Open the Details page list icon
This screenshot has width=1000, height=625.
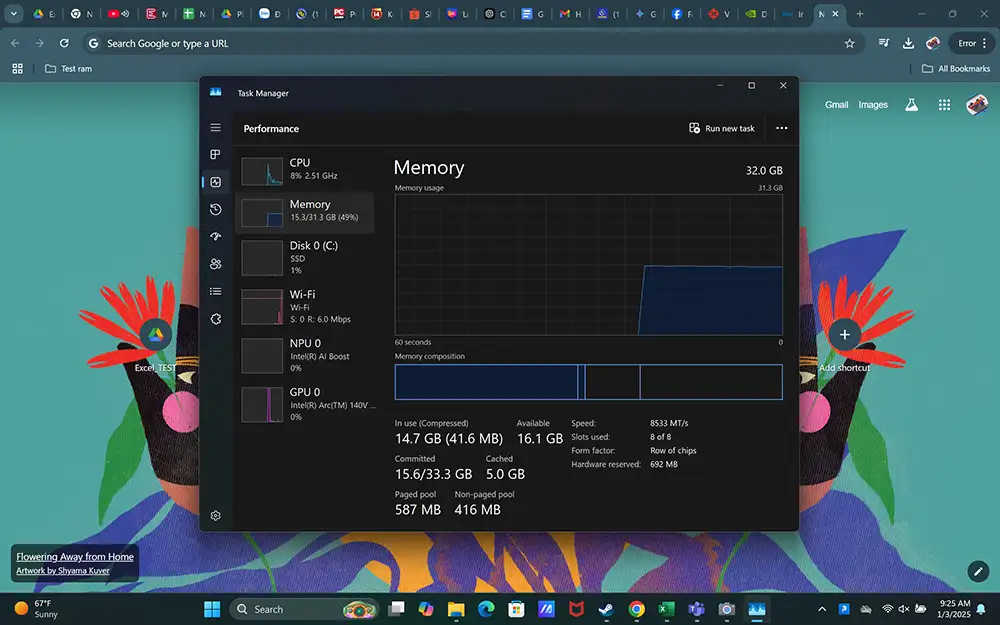point(215,291)
